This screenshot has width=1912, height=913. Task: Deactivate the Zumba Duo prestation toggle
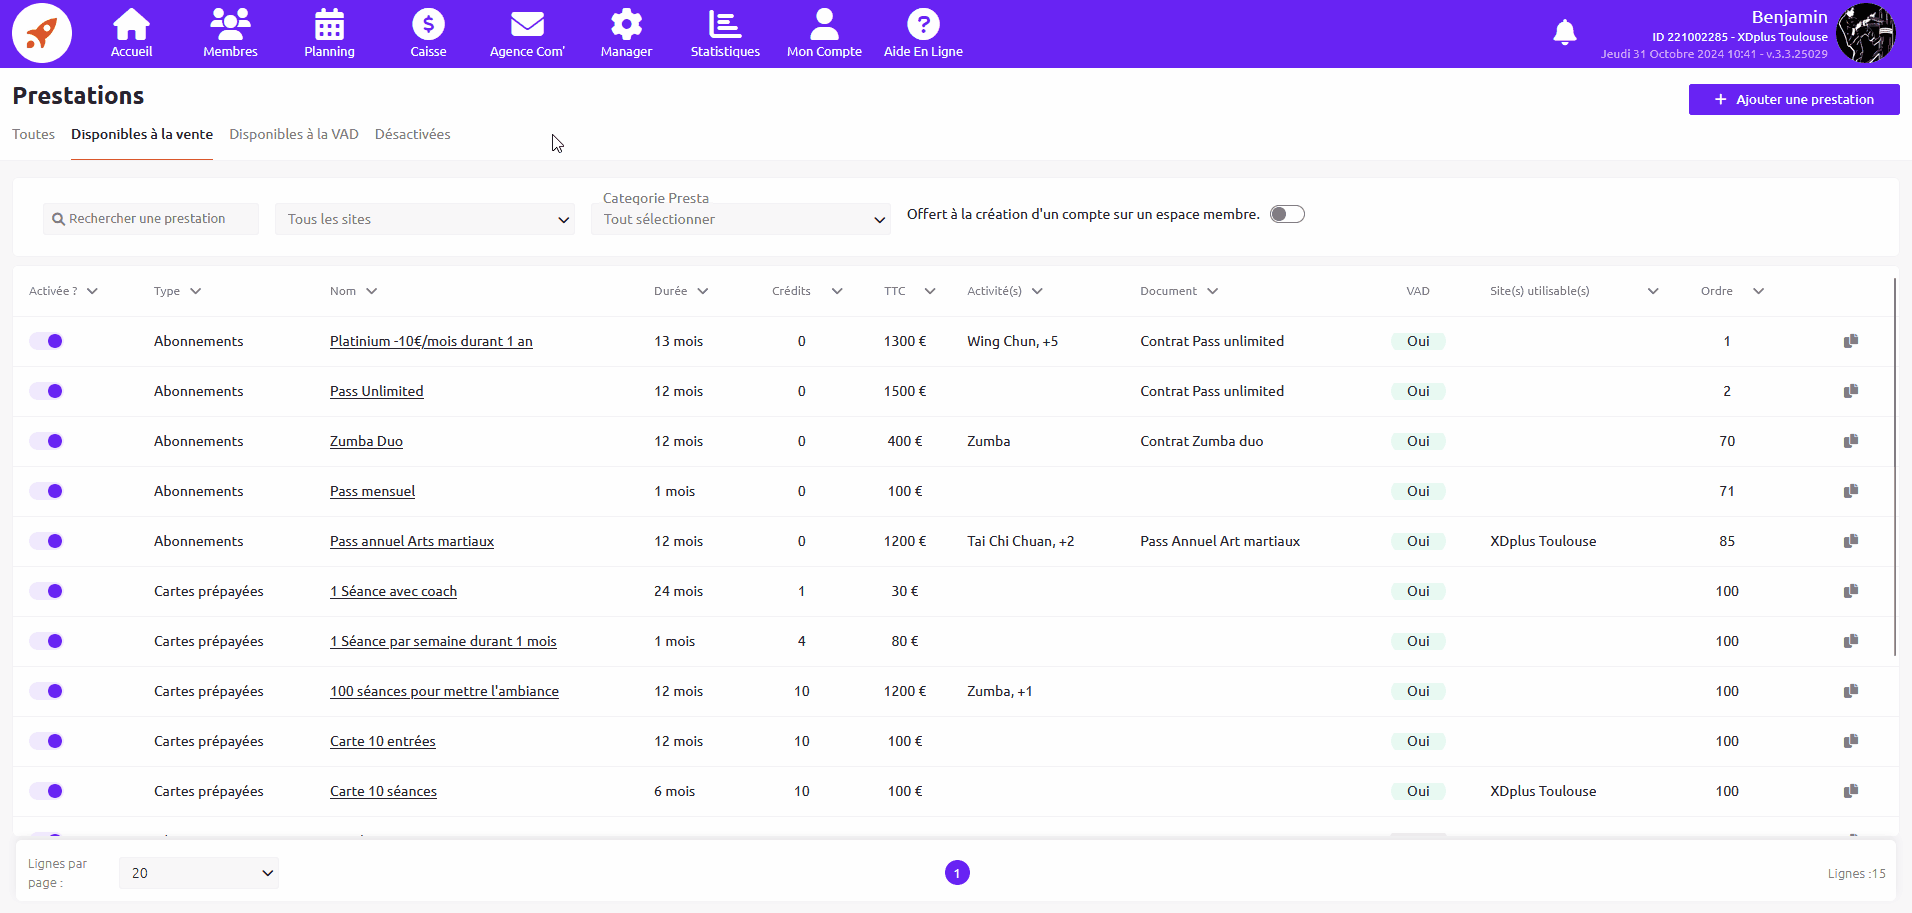(46, 441)
